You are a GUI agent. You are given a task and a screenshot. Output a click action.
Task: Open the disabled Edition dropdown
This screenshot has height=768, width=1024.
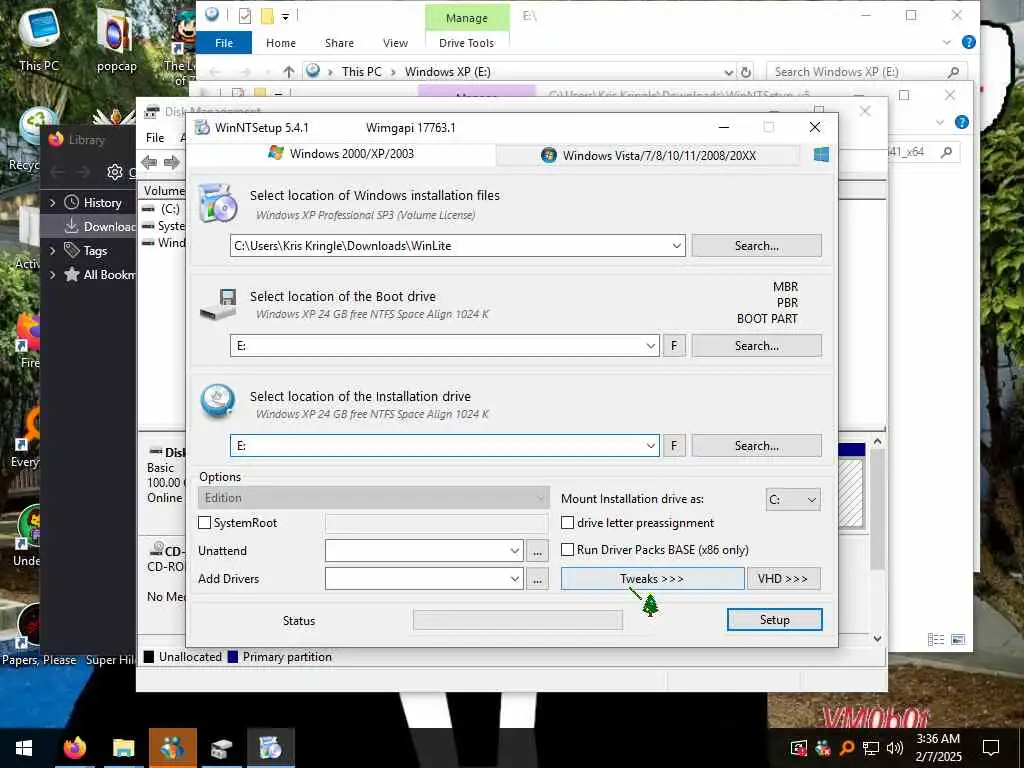373,498
